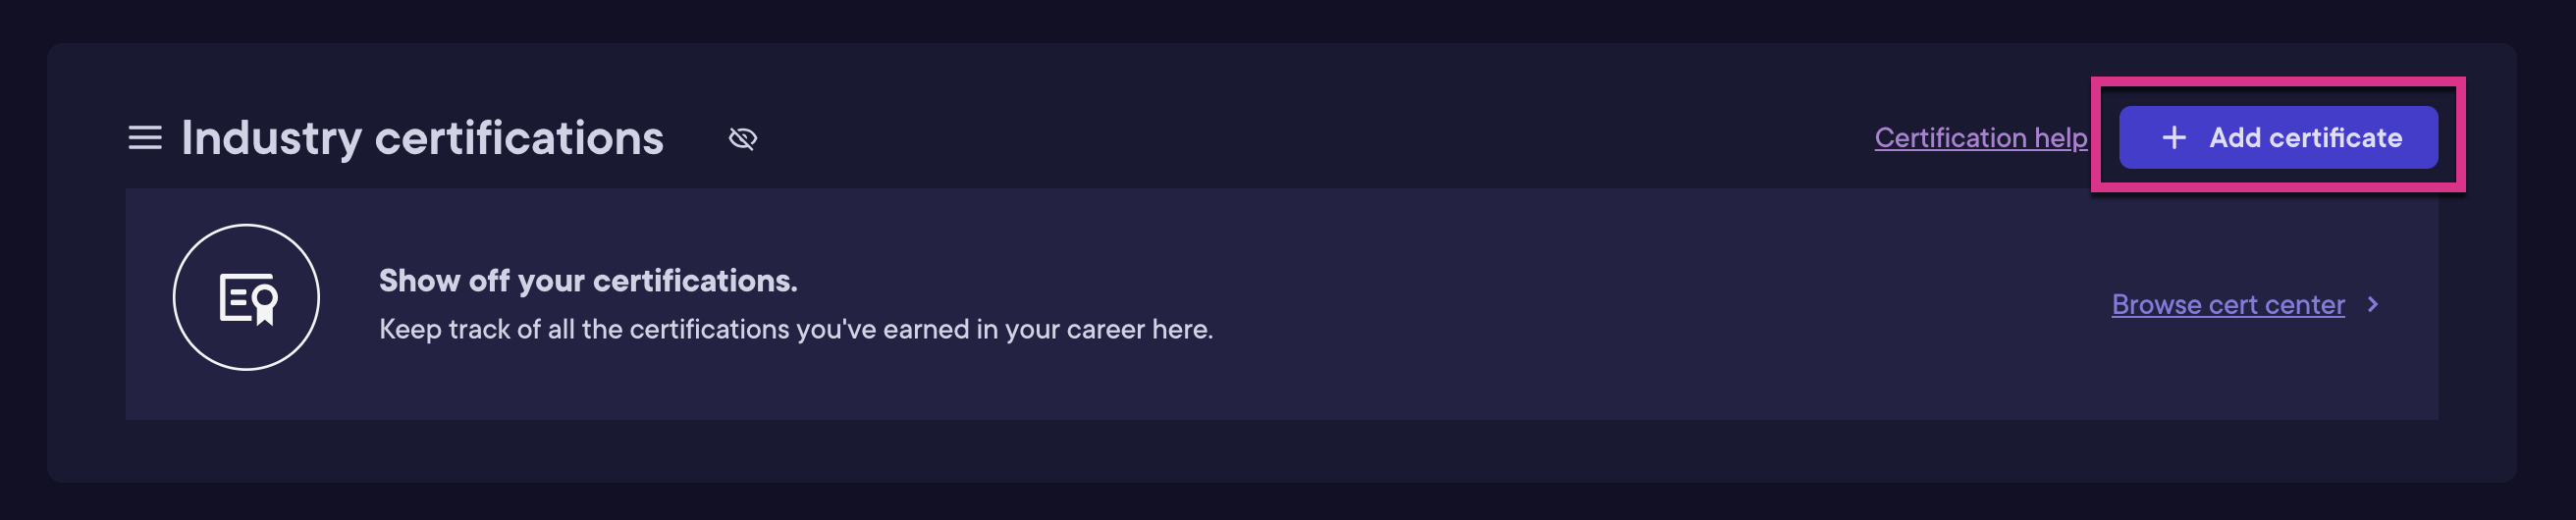Click the chevron arrow after Browse cert center
2576x520 pixels.
tap(2373, 304)
